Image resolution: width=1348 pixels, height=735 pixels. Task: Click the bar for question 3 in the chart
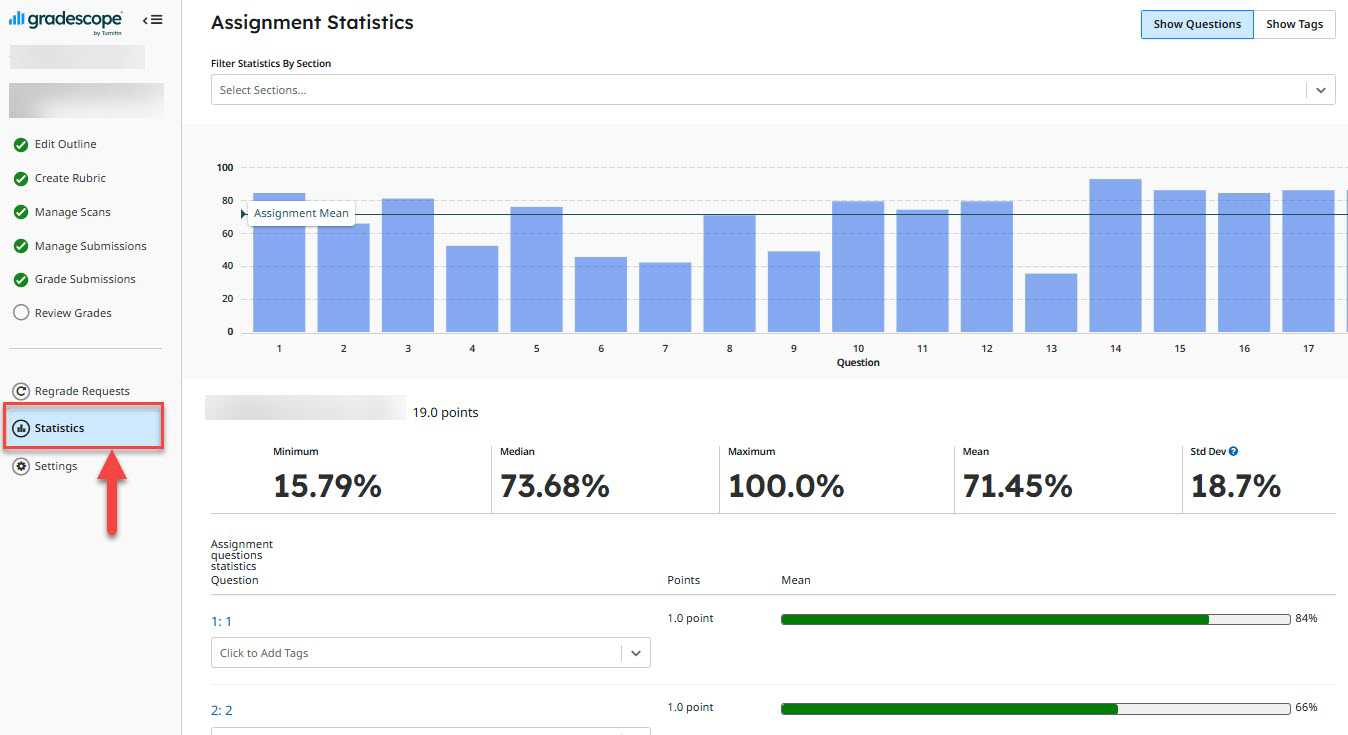pyautogui.click(x=408, y=265)
